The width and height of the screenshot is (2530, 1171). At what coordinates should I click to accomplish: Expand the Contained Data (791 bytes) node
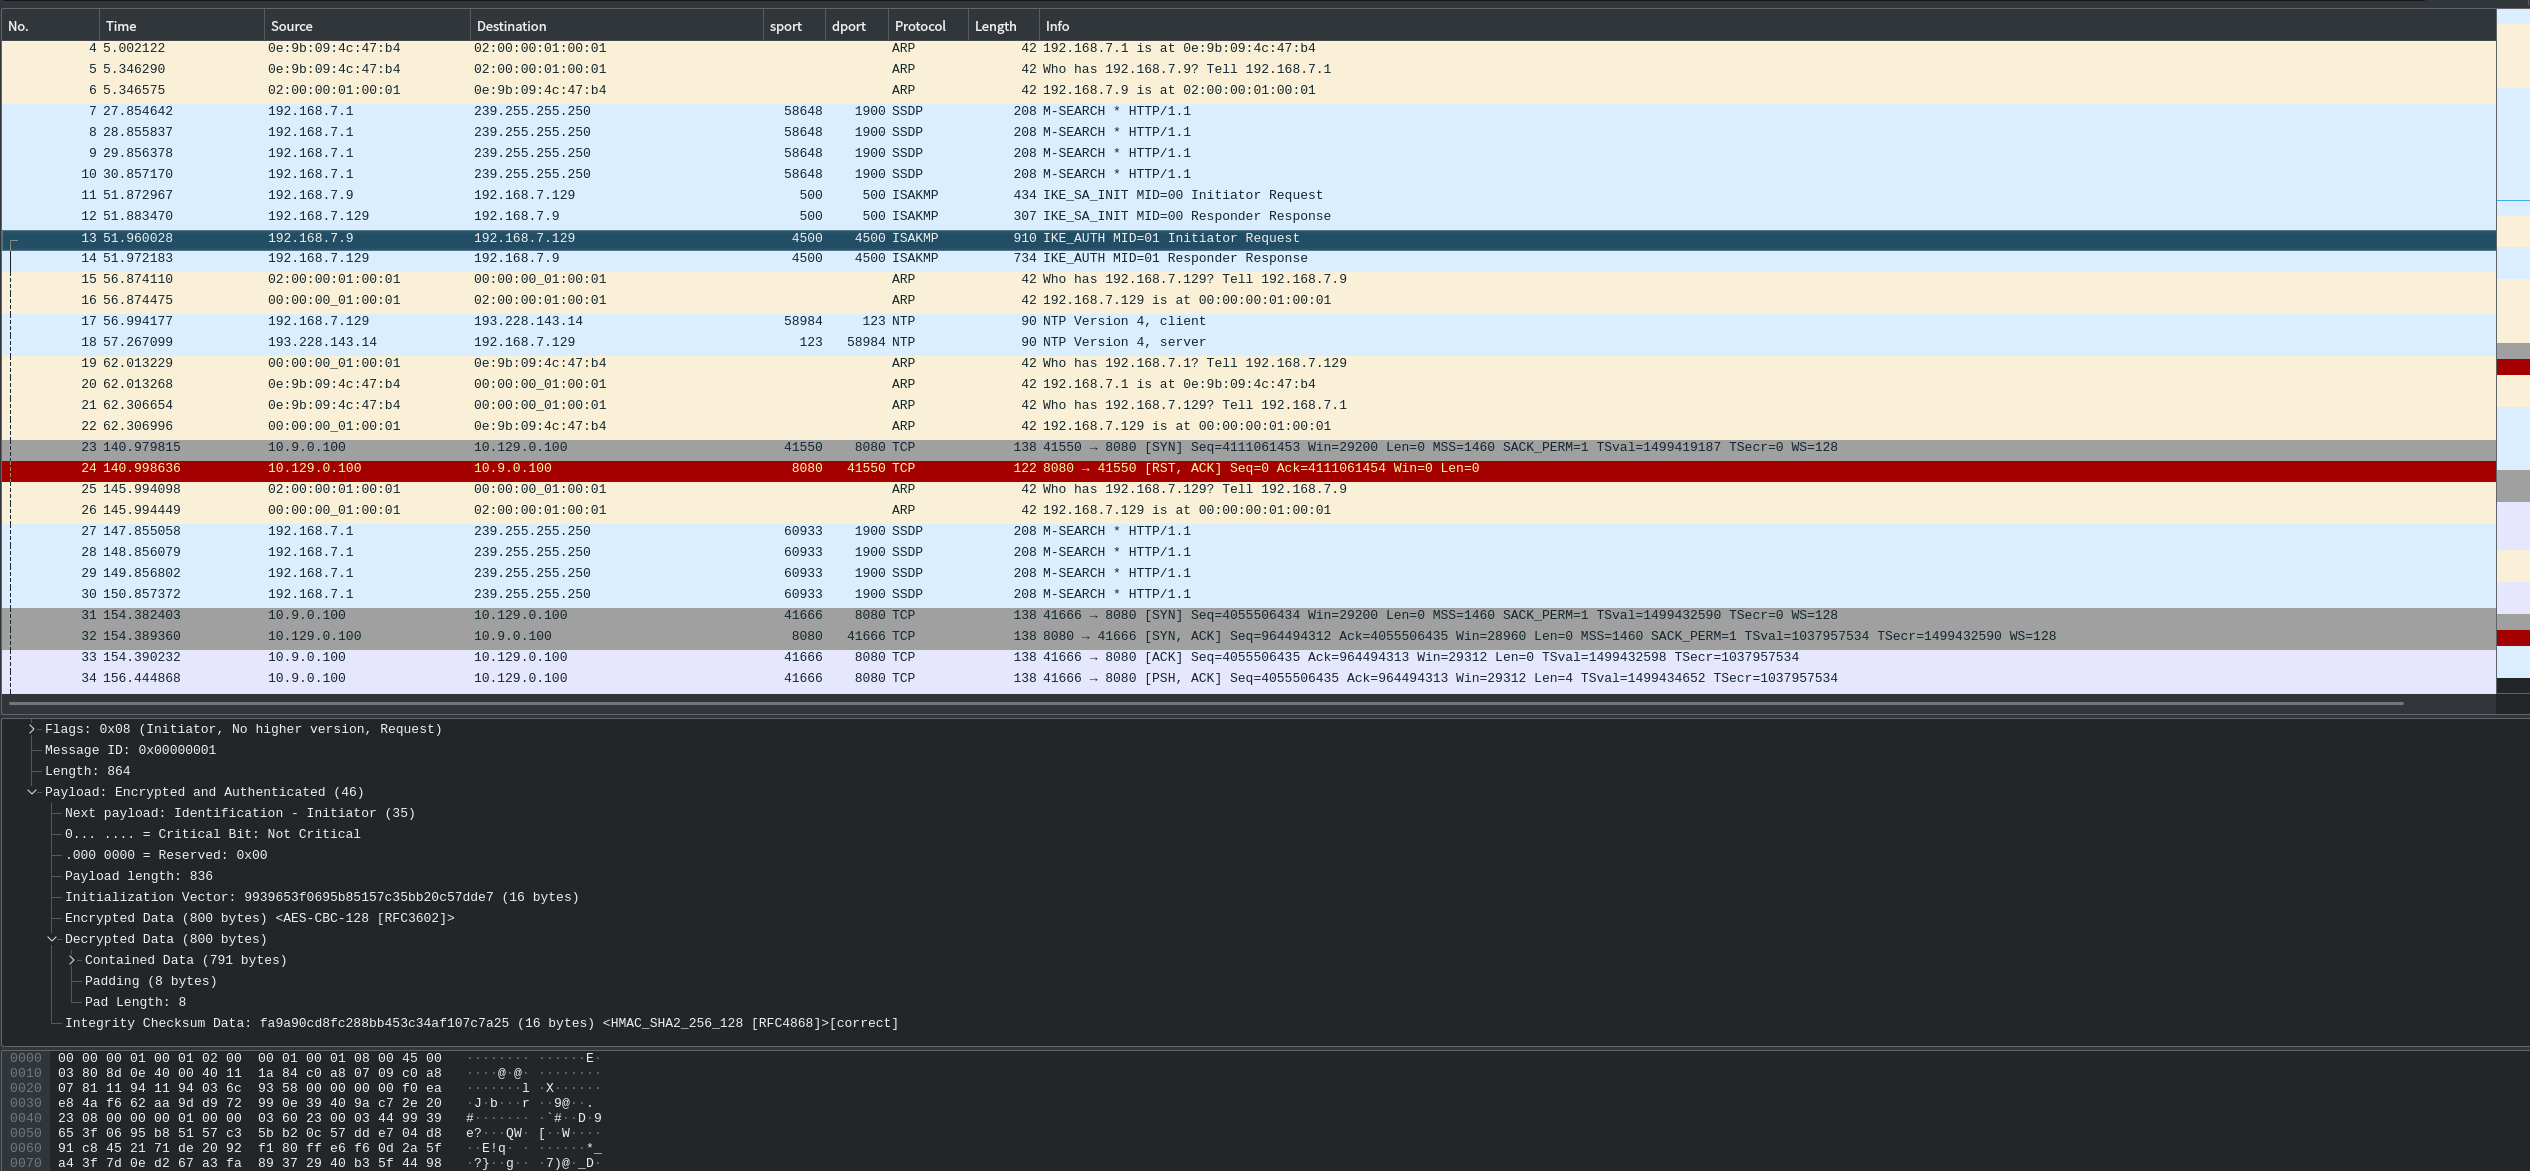(x=72, y=960)
